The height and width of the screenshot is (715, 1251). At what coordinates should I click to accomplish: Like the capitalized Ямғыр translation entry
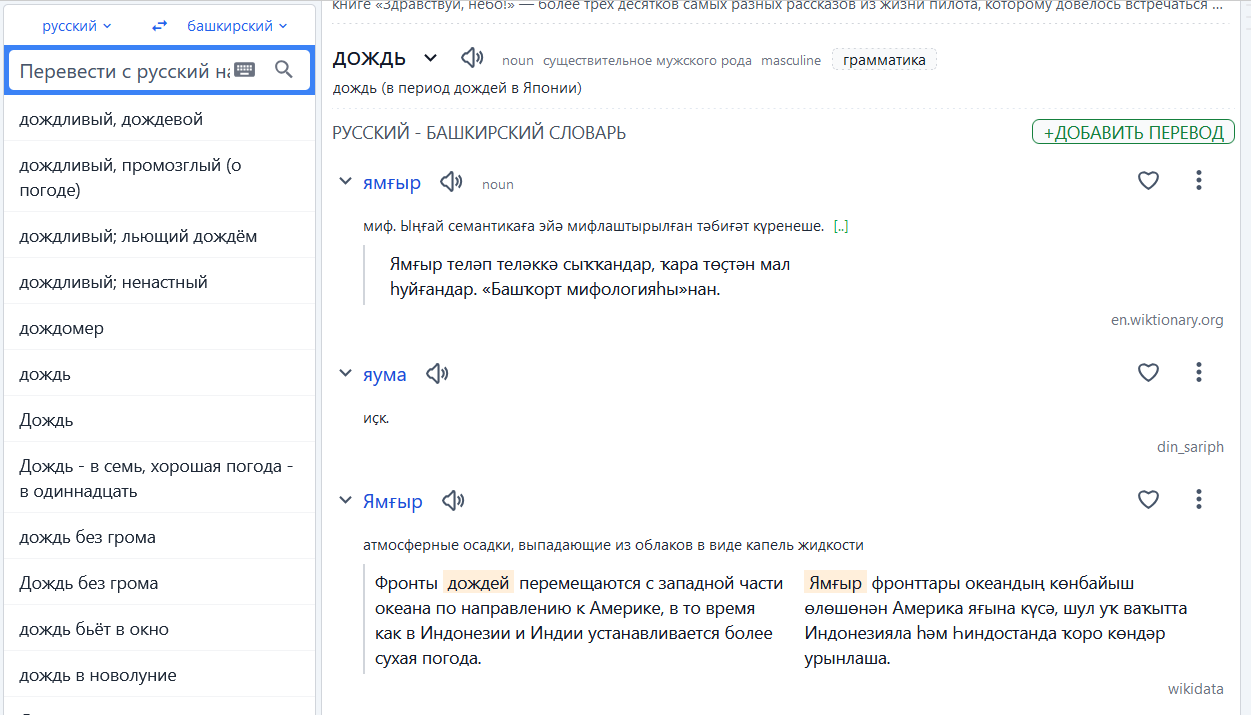[1148, 500]
